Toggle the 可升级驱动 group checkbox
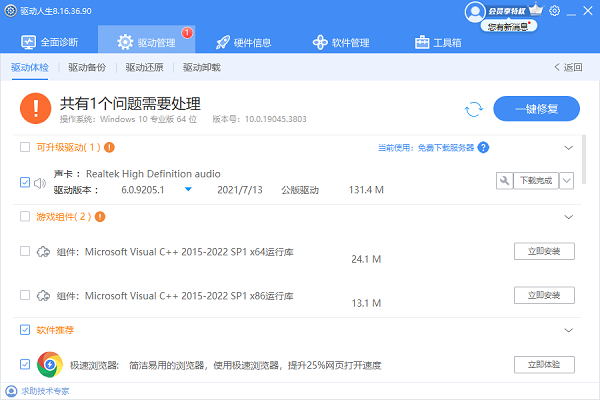The height and width of the screenshot is (400, 600). 25,147
